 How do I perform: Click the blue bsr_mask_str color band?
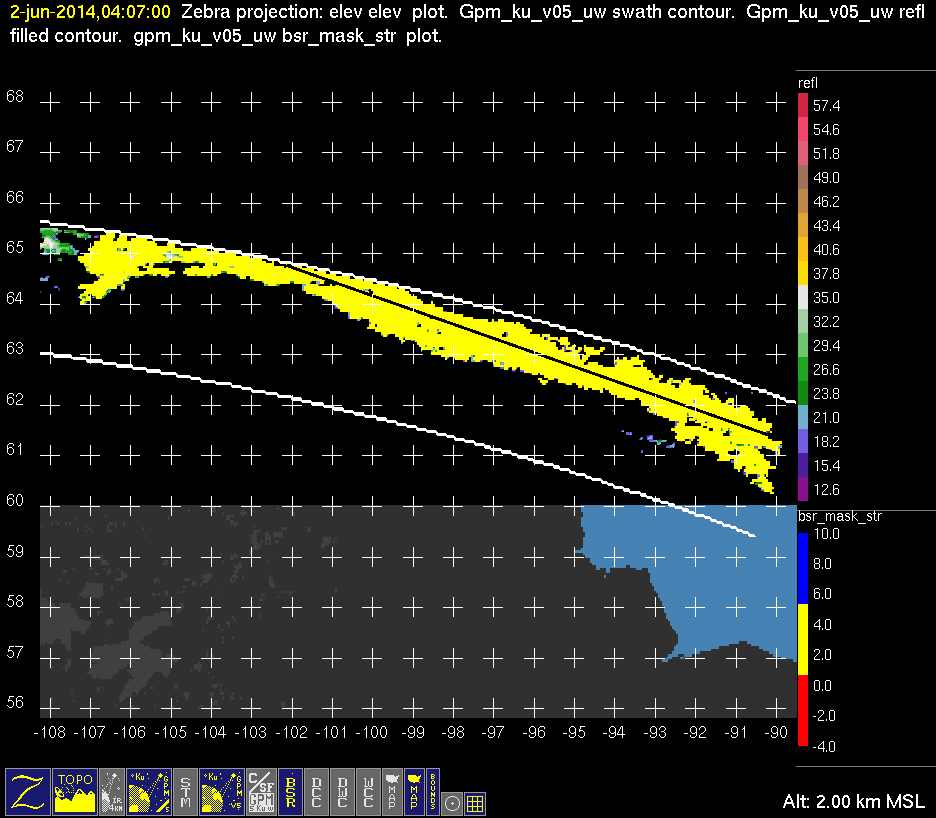click(x=803, y=568)
